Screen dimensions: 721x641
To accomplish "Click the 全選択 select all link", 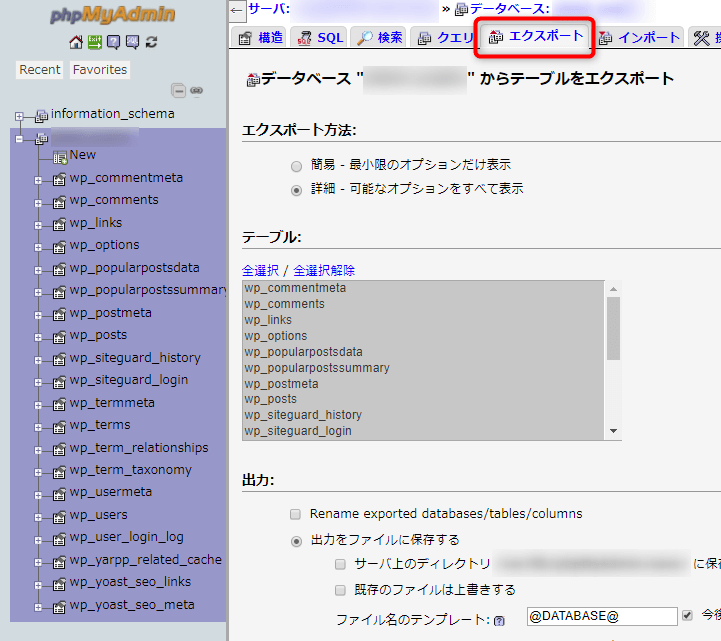I will pyautogui.click(x=260, y=270).
